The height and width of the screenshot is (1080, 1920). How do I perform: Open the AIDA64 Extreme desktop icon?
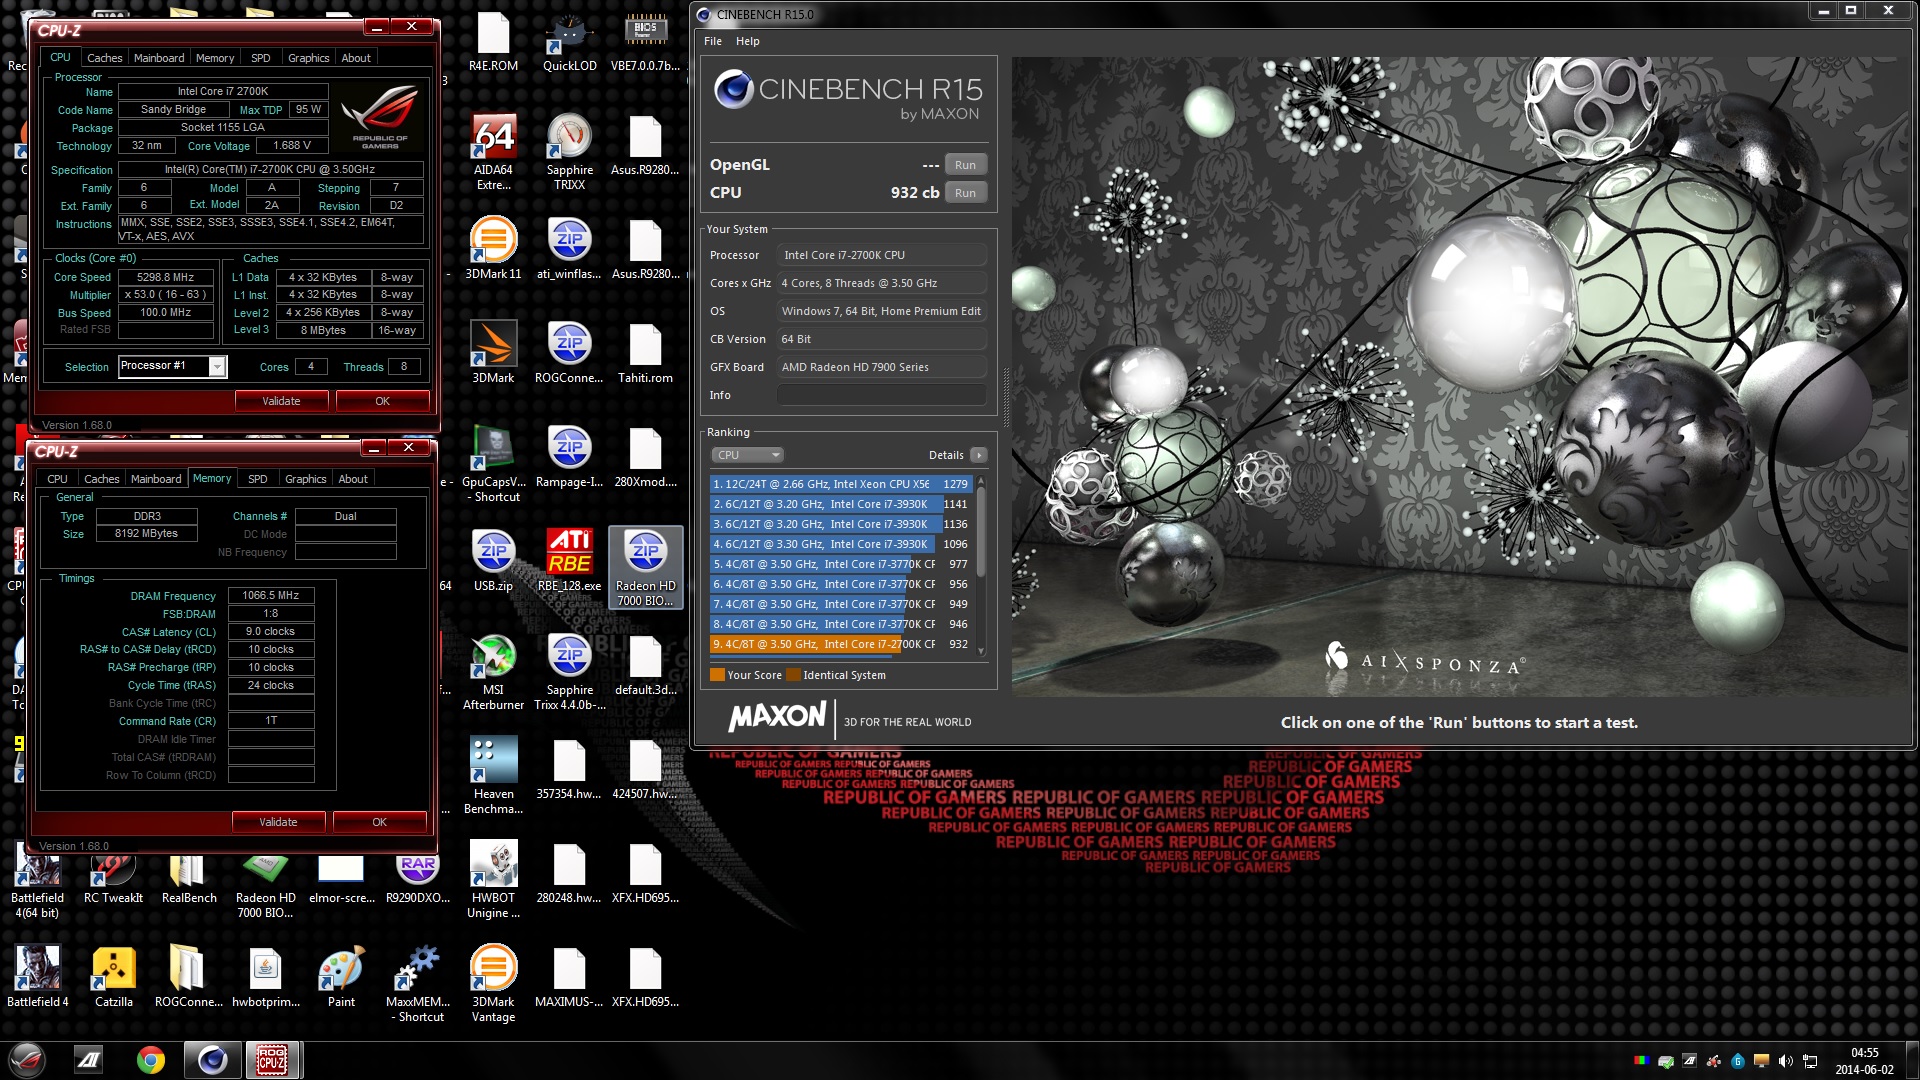tap(493, 152)
